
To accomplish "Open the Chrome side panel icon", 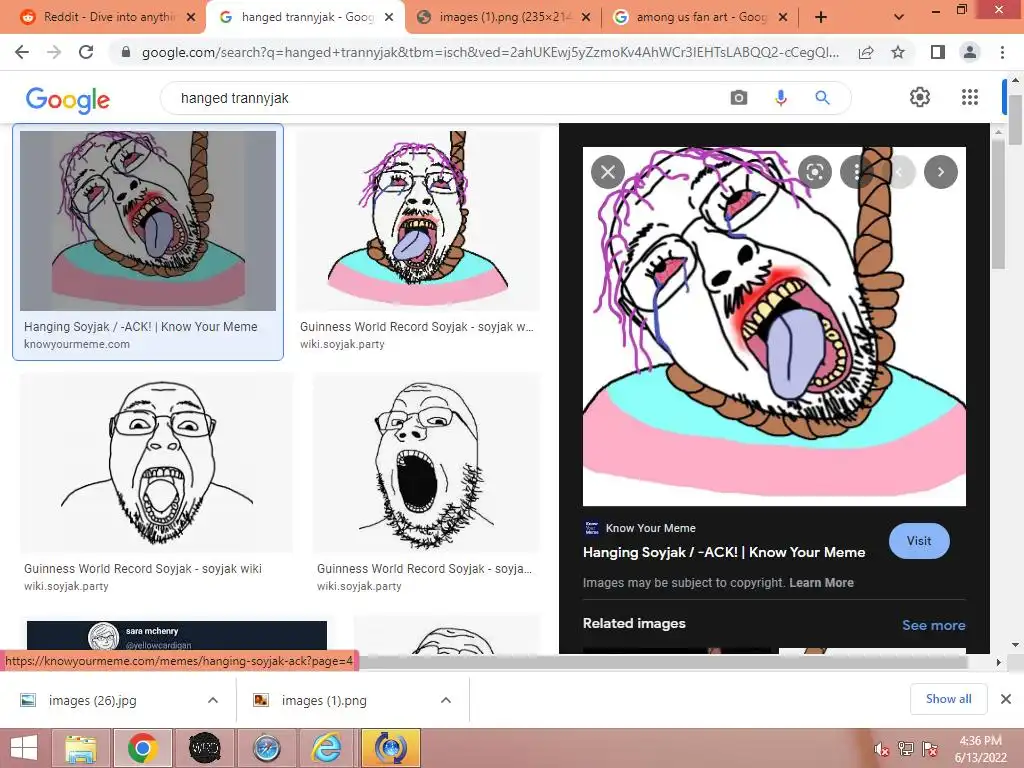I will click(938, 52).
